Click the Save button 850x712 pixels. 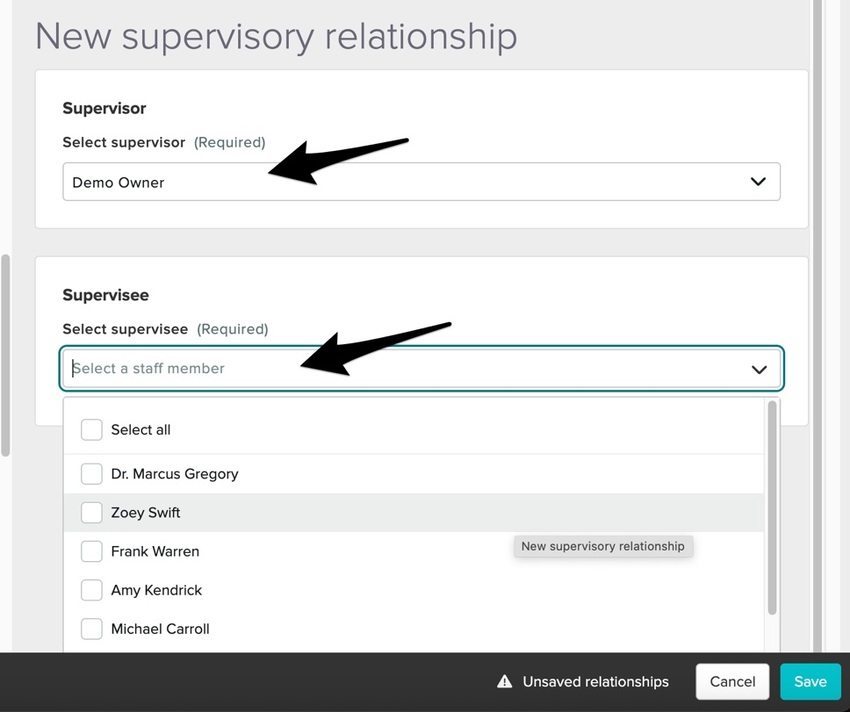tap(810, 682)
